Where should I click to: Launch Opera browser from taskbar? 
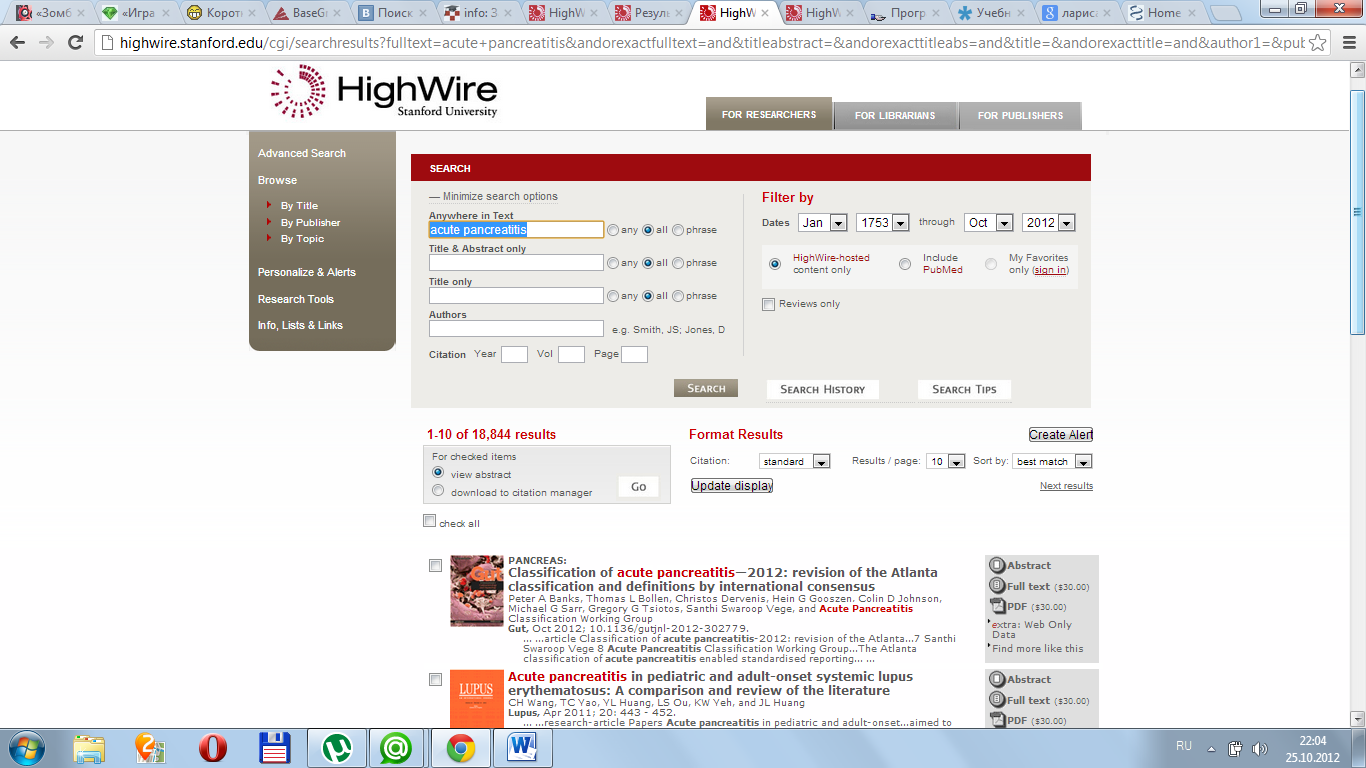pyautogui.click(x=213, y=748)
